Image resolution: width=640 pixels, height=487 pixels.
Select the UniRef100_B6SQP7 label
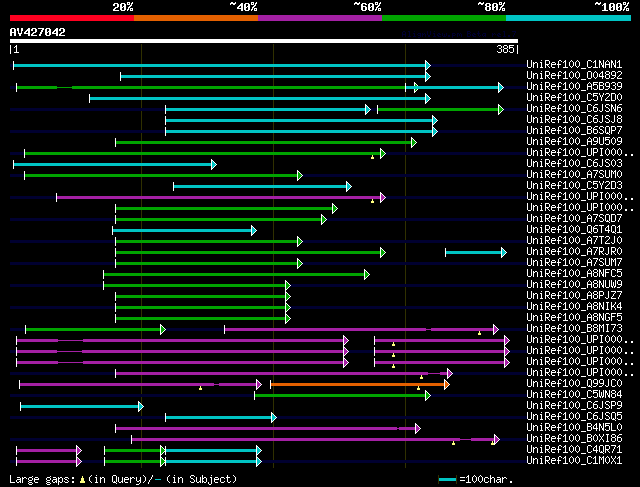(x=574, y=131)
